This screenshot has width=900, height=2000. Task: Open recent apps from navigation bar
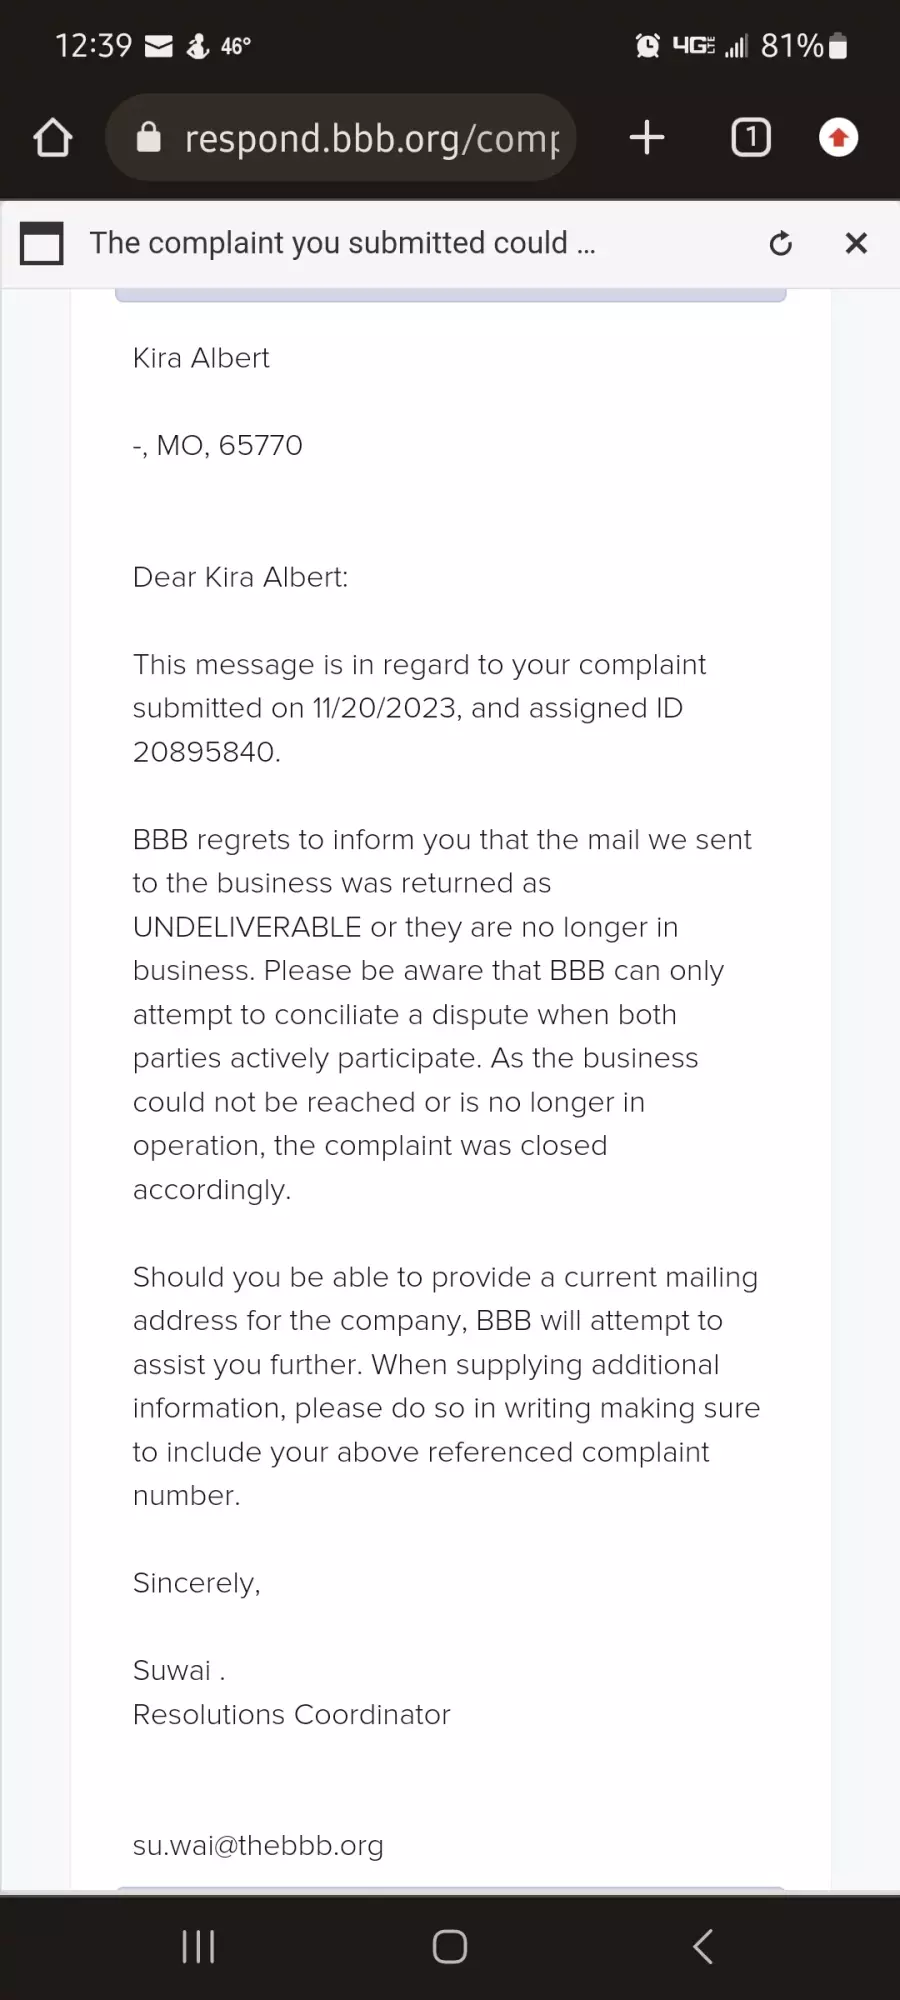click(198, 1946)
